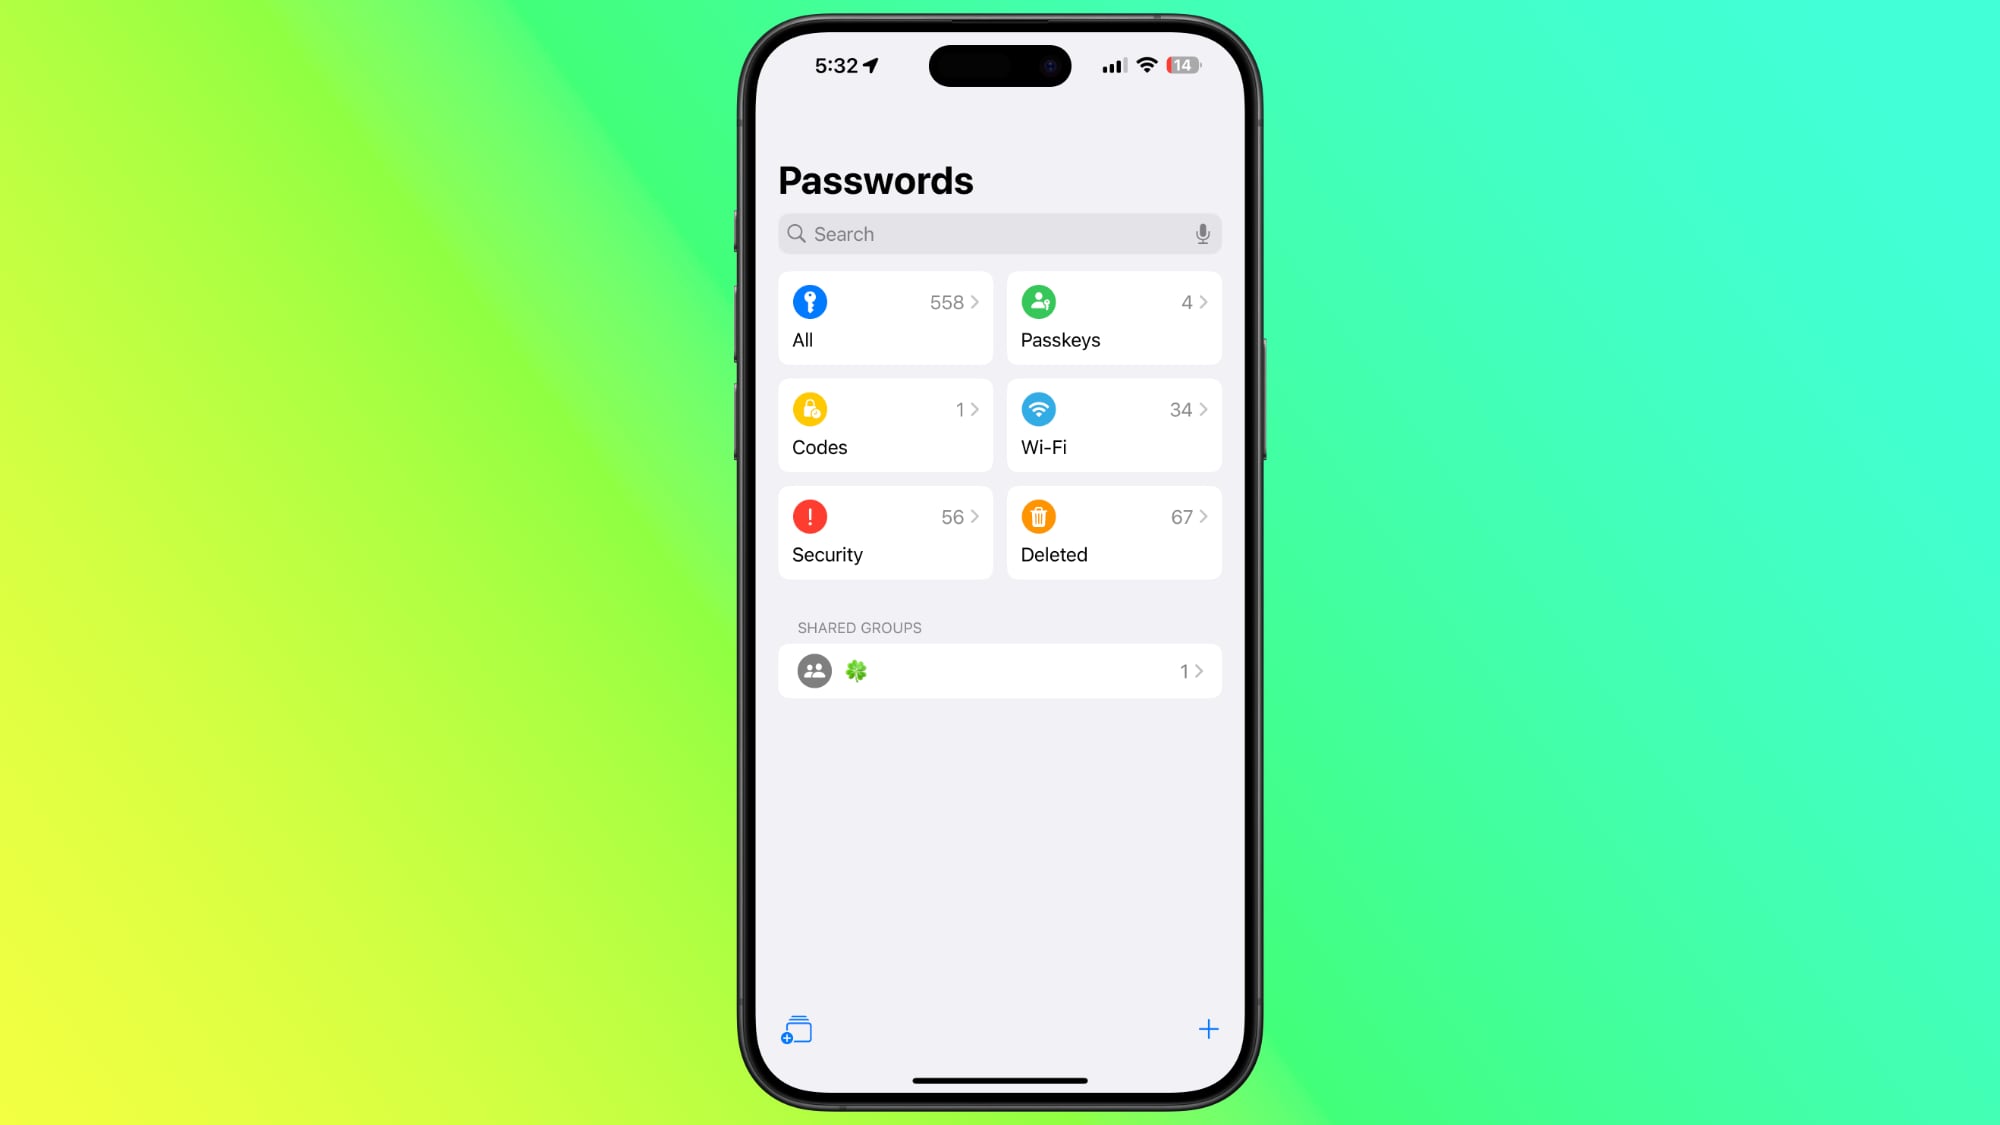Viewport: 2000px width, 1125px height.
Task: Tap the import passwords button
Action: (x=795, y=1029)
